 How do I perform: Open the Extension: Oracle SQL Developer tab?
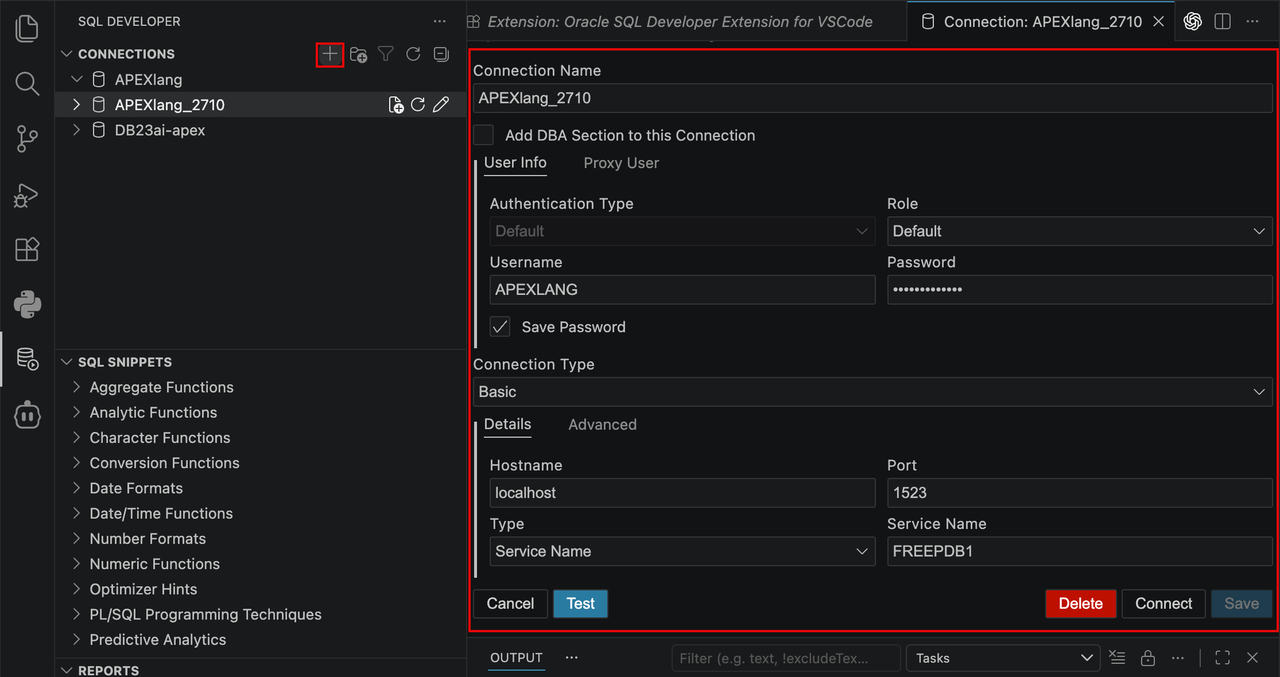[x=680, y=21]
